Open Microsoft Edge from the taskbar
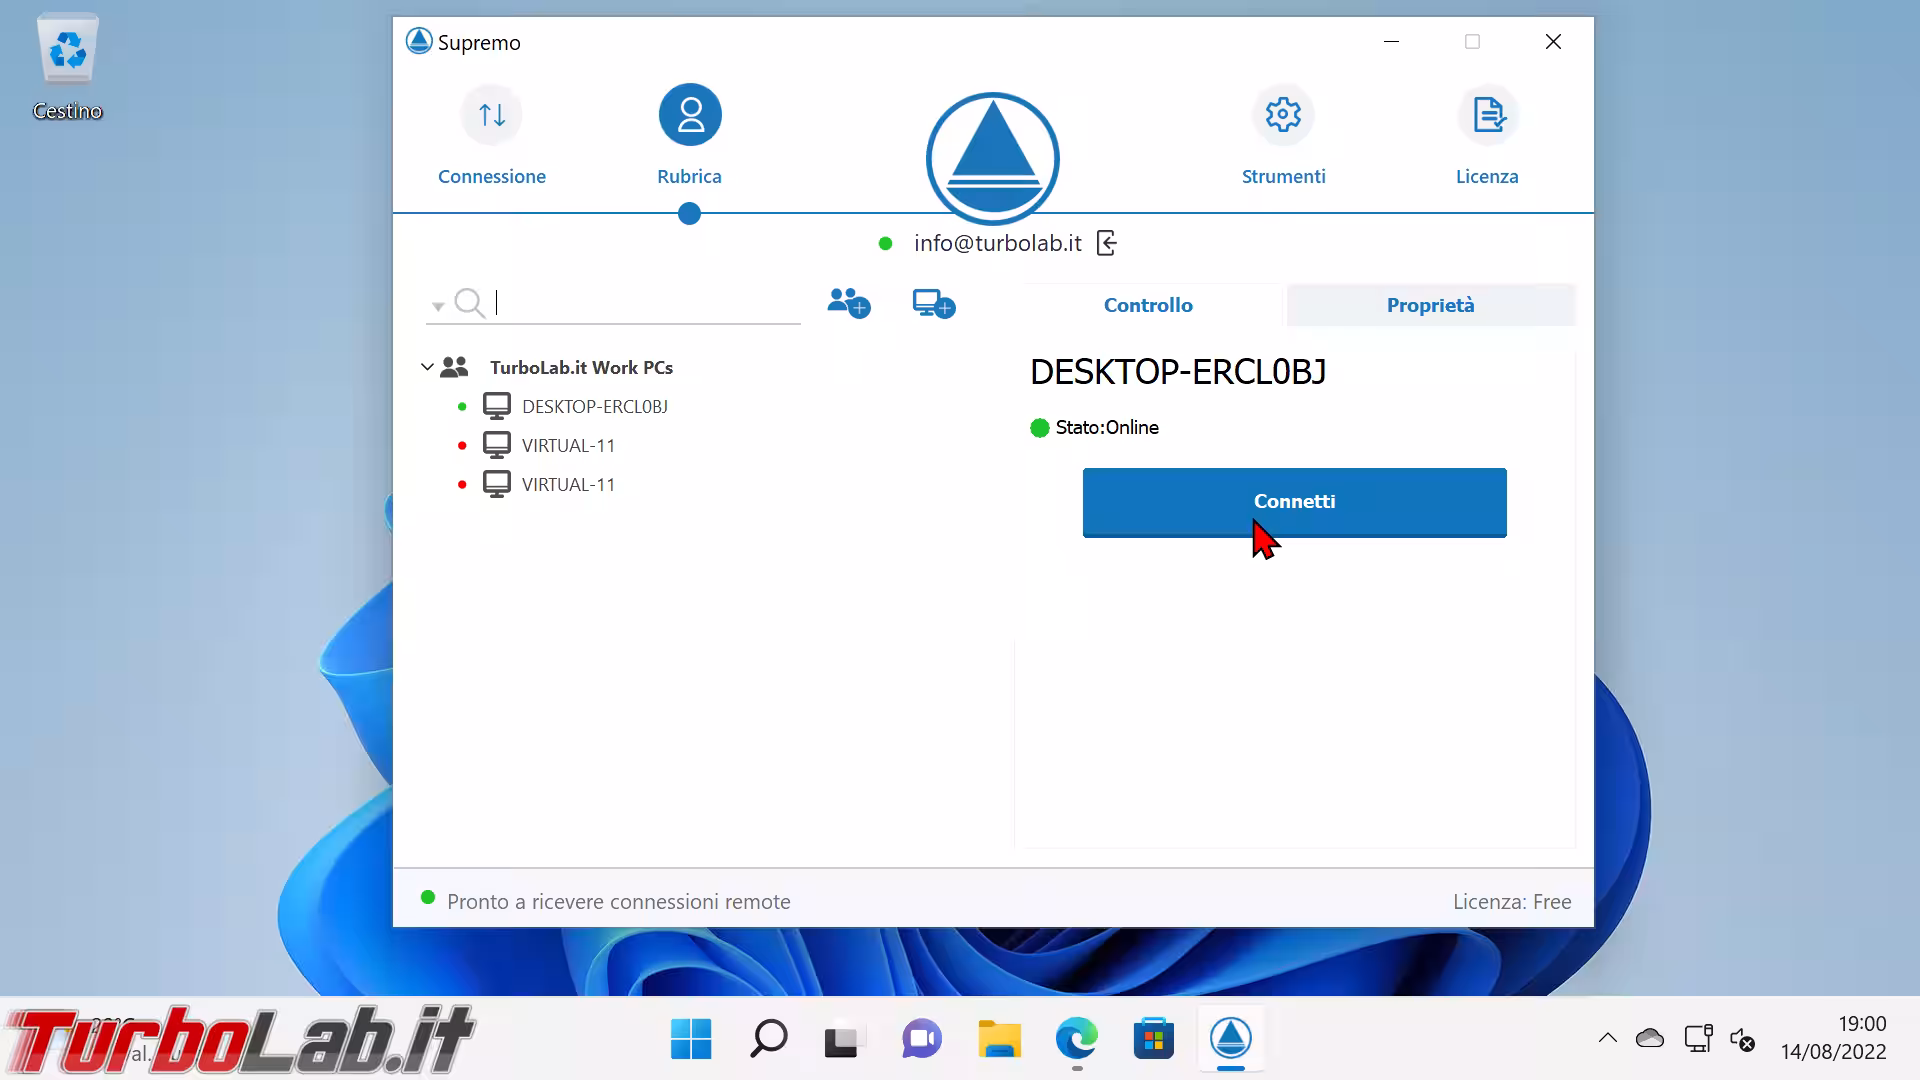The image size is (1920, 1080). 1076,1039
